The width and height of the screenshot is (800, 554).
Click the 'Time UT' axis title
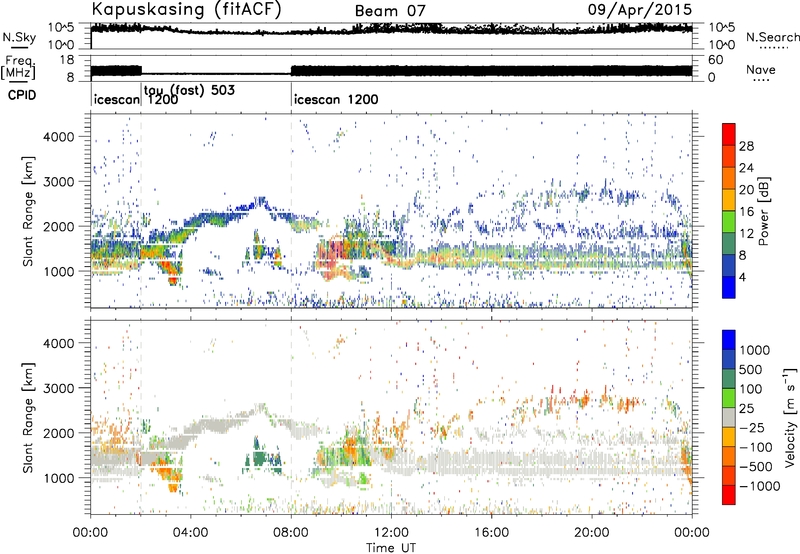tap(391, 548)
